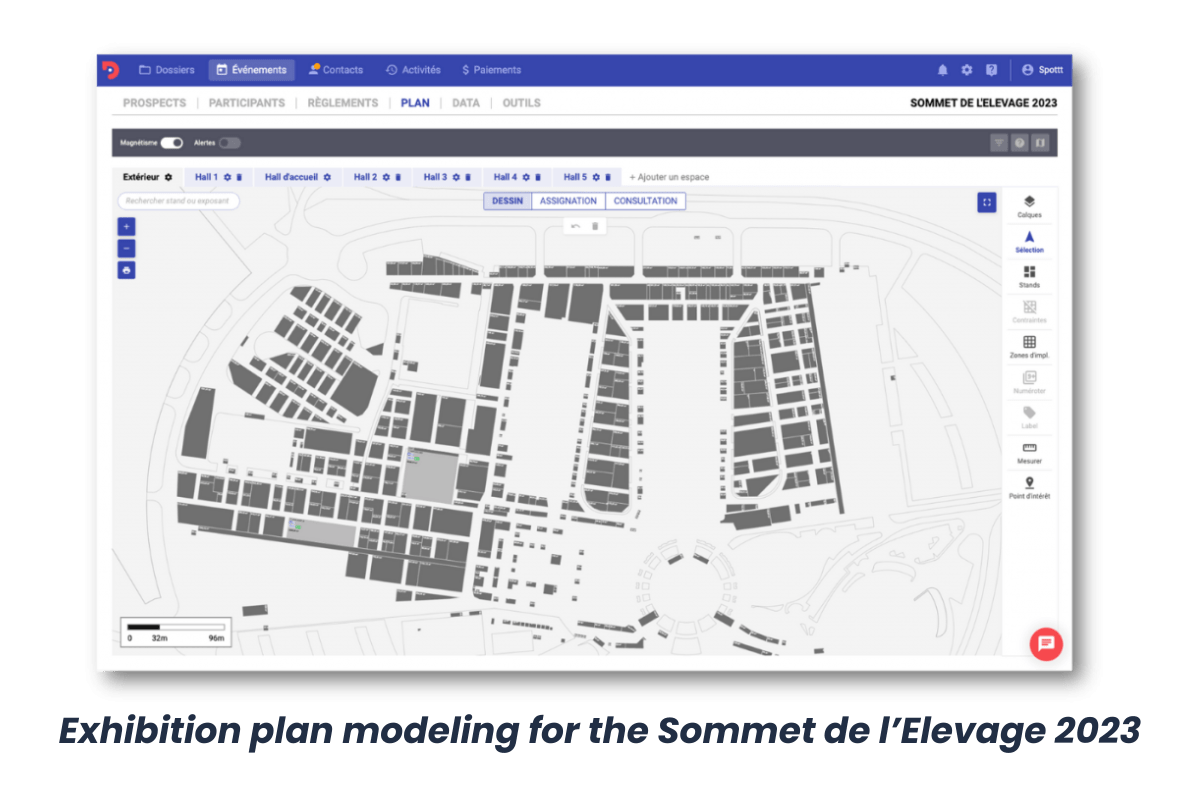Switch to ASSIGNATION mode
The height and width of the screenshot is (800, 1200).
point(568,201)
